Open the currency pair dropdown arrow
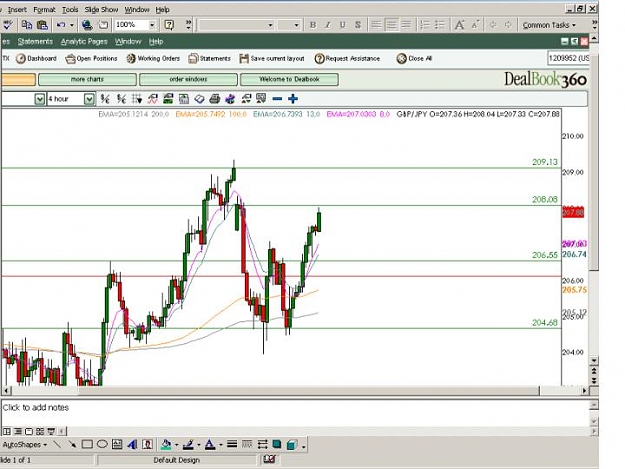The height and width of the screenshot is (469, 625). [x=39, y=99]
